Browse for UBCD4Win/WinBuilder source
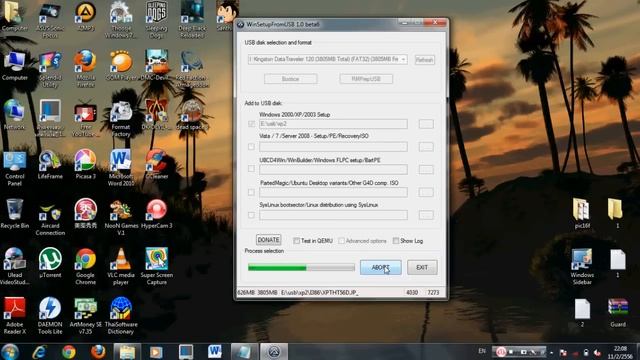640x360 pixels. tap(426, 169)
